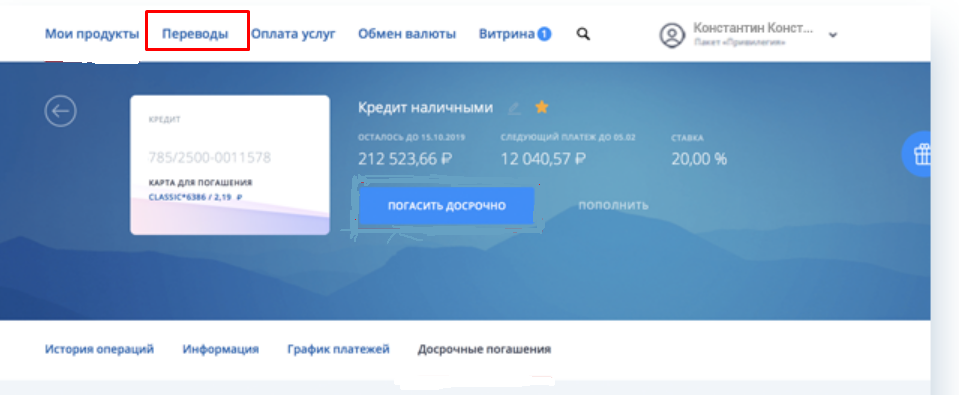Click CLASSIC*6386 repayment card link
Image resolution: width=959 pixels, height=395 pixels.
click(195, 198)
